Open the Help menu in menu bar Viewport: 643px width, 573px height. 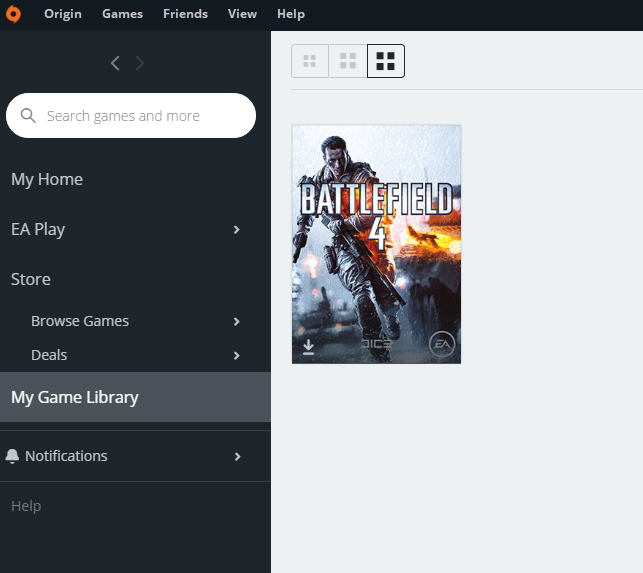click(291, 14)
